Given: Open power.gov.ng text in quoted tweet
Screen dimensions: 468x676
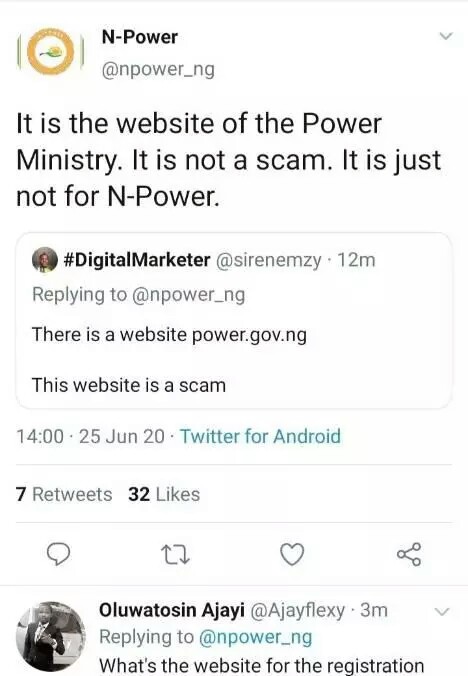Looking at the screenshot, I should (x=249, y=335).
